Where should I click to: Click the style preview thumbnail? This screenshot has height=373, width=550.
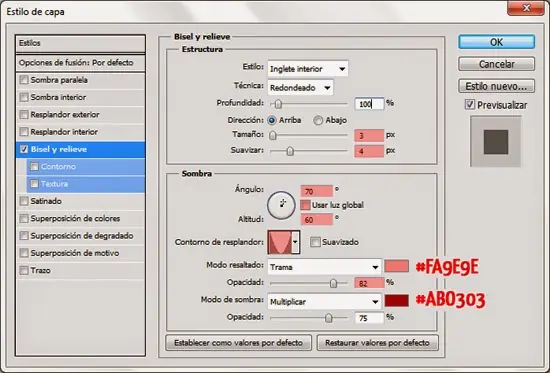496,142
